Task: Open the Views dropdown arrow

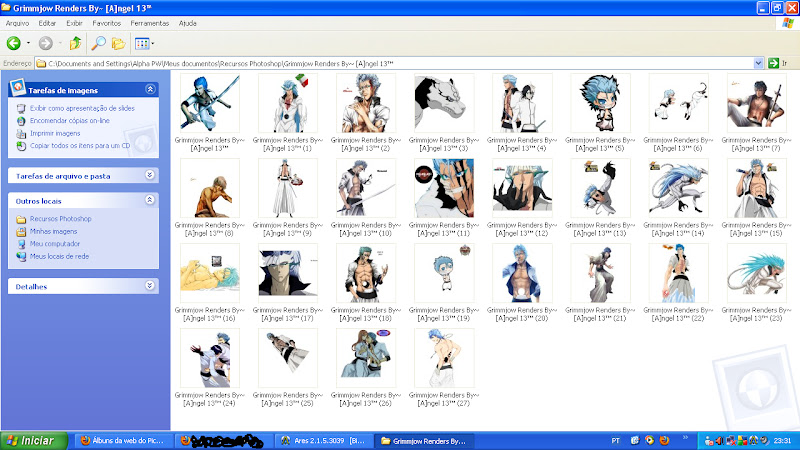Action: point(153,43)
